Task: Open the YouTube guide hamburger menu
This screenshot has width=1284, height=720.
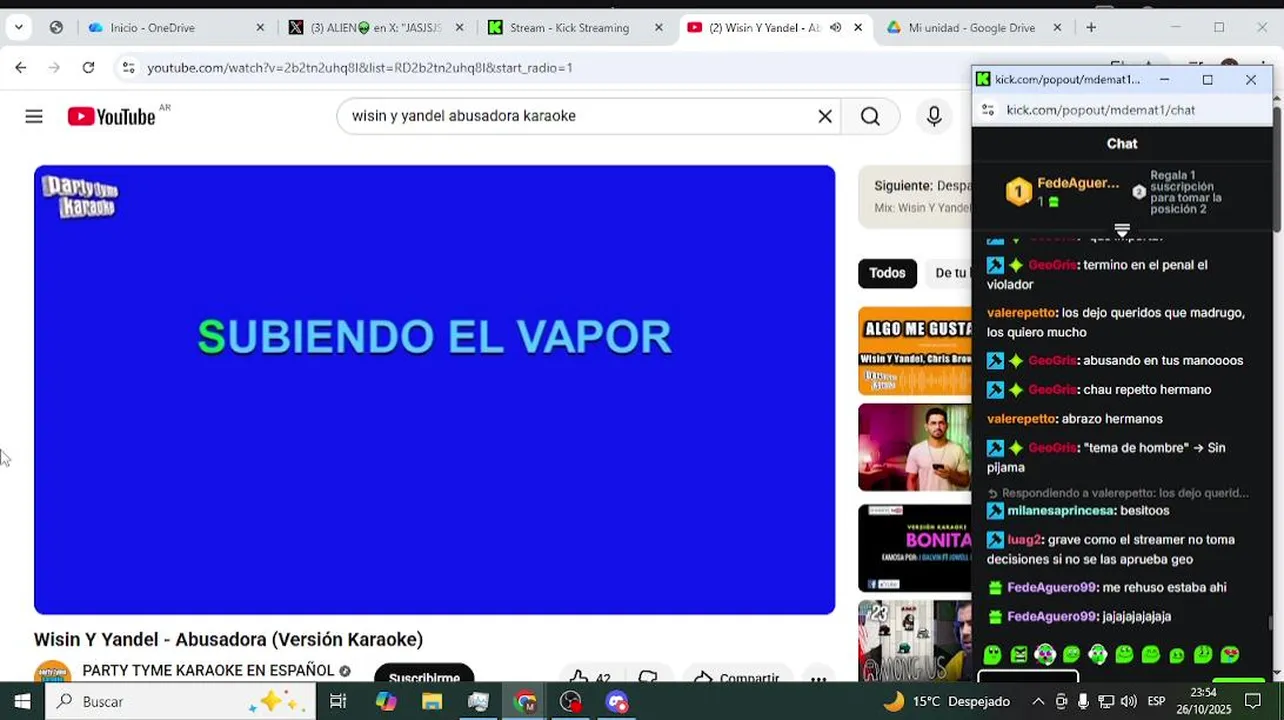Action: [34, 117]
